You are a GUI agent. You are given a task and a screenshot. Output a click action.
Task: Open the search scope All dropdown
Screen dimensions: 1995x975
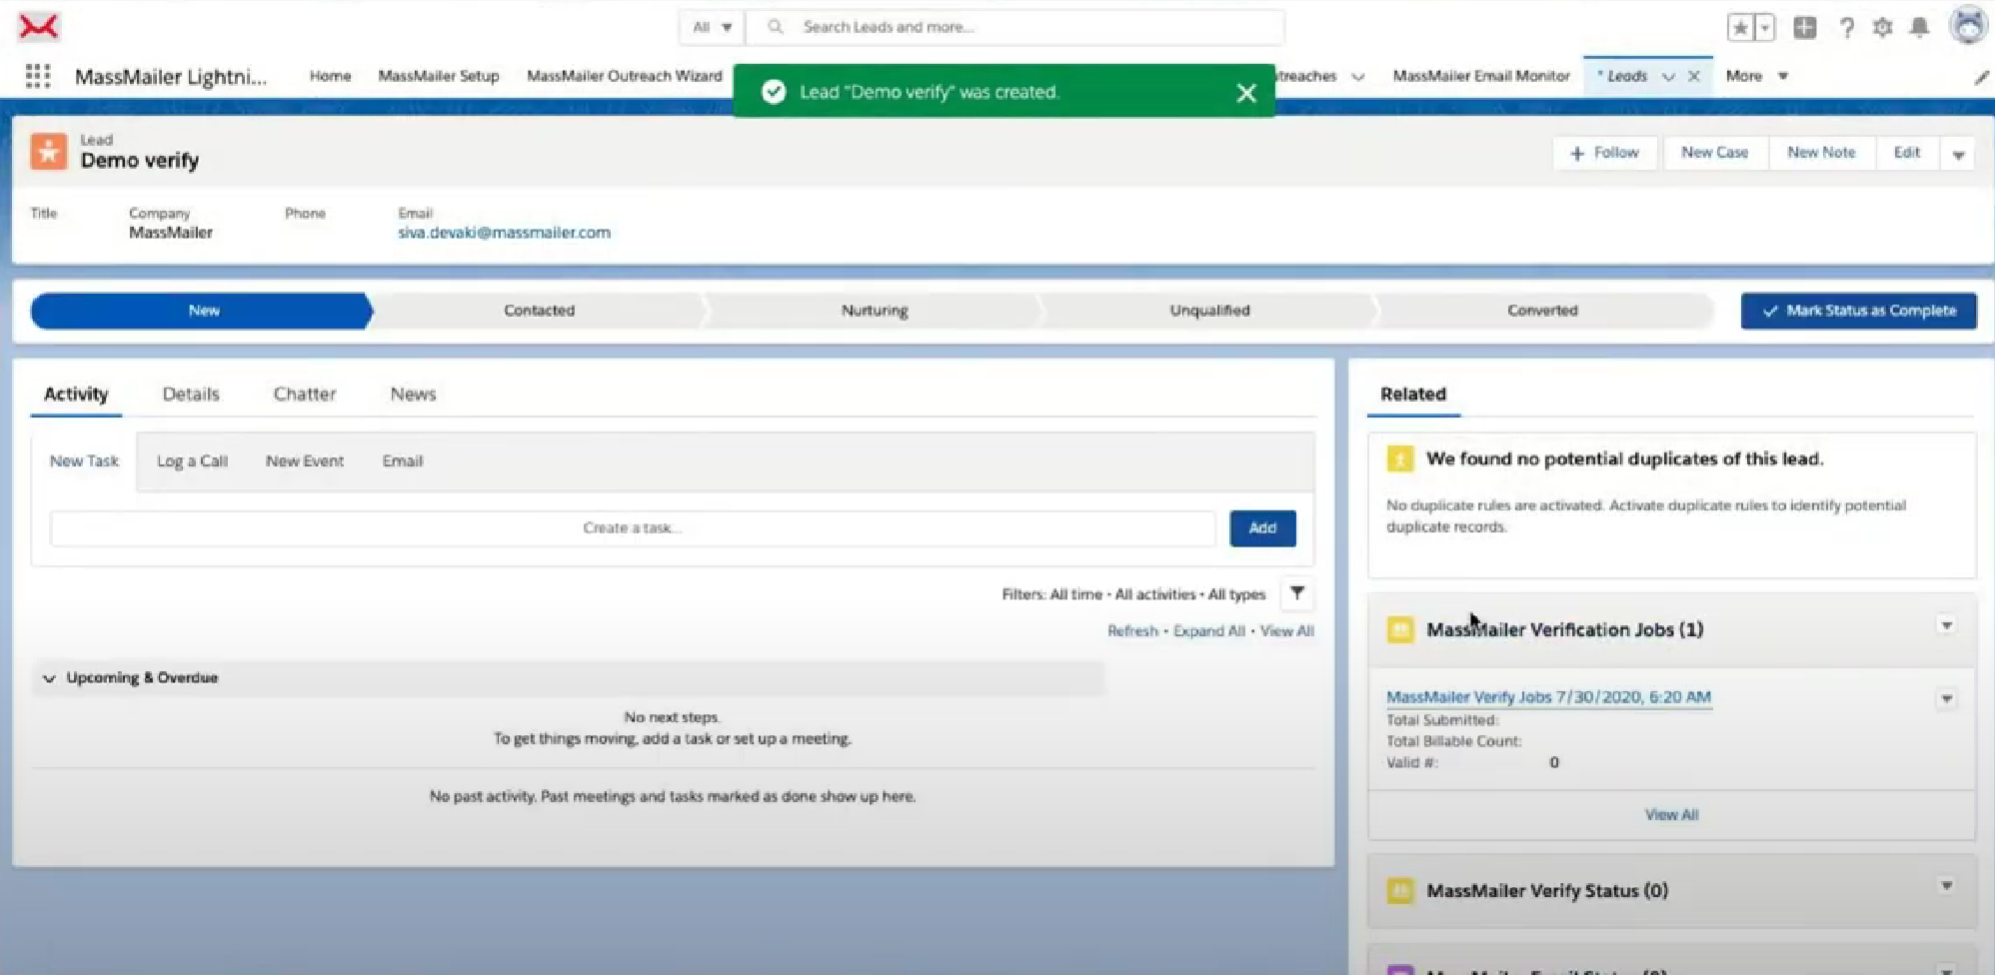(x=712, y=27)
